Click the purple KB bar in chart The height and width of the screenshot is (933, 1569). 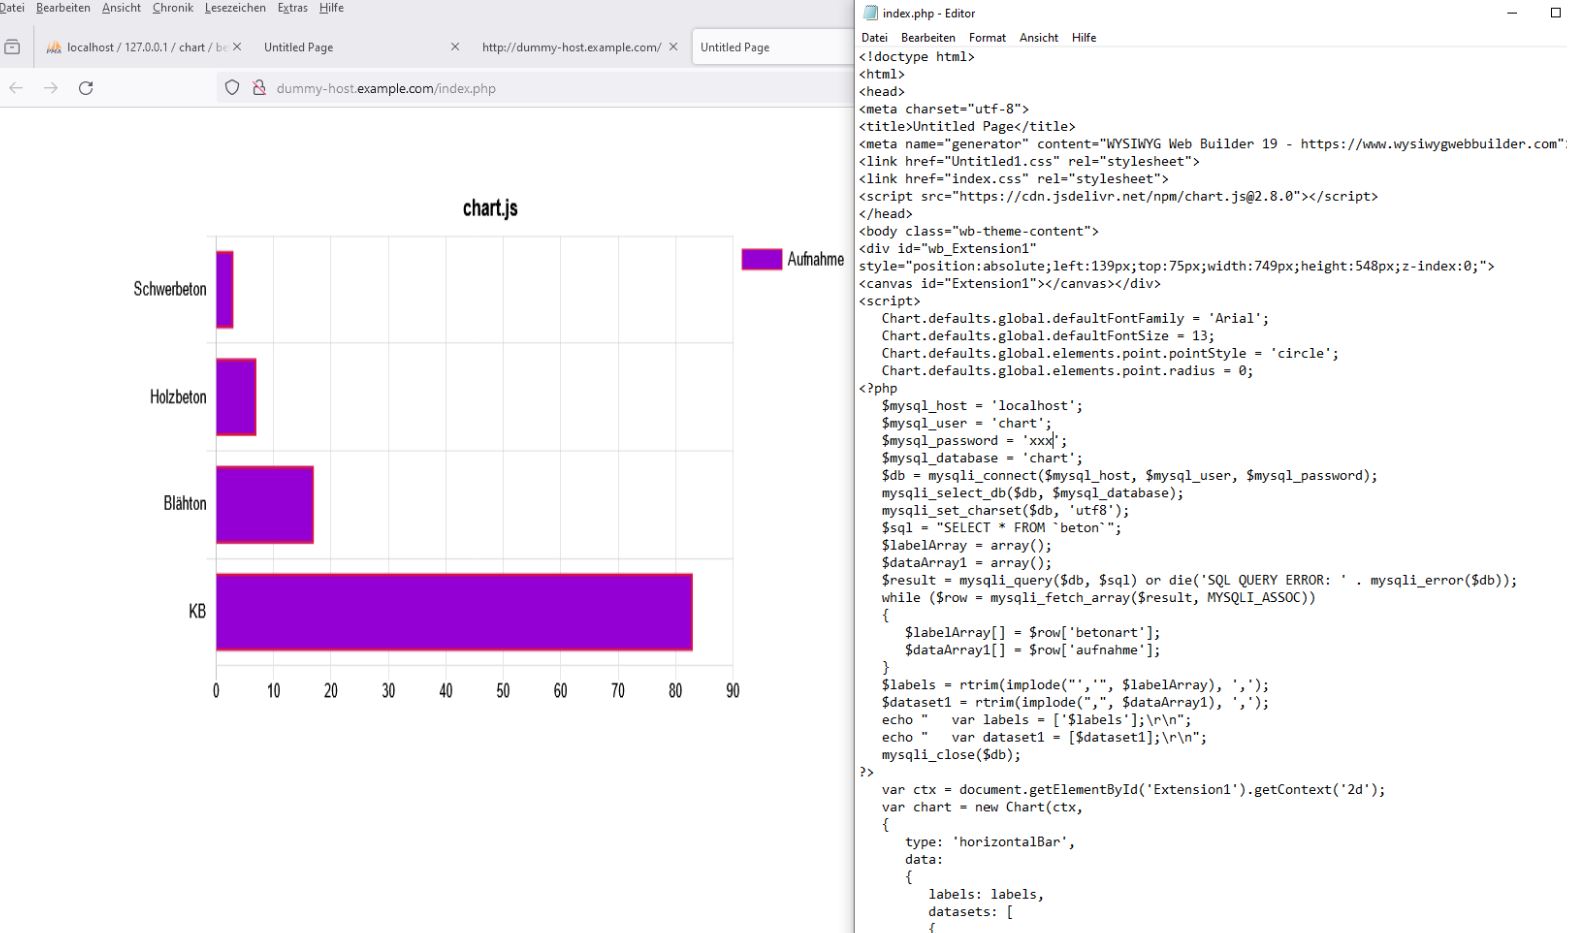pyautogui.click(x=454, y=612)
